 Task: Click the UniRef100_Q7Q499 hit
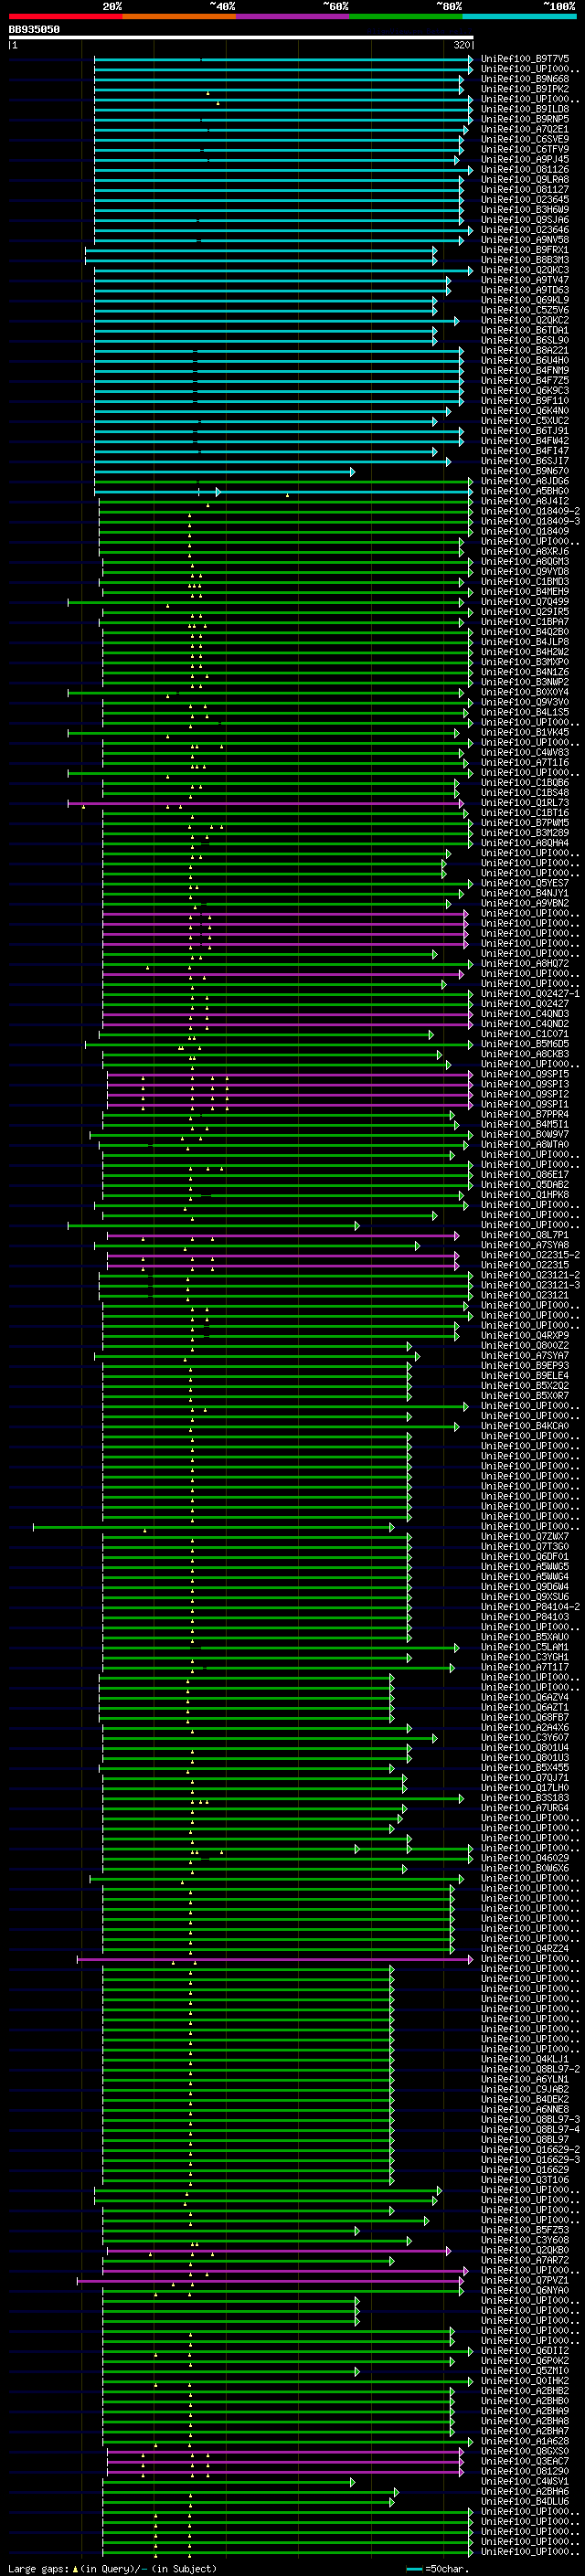click(x=525, y=602)
